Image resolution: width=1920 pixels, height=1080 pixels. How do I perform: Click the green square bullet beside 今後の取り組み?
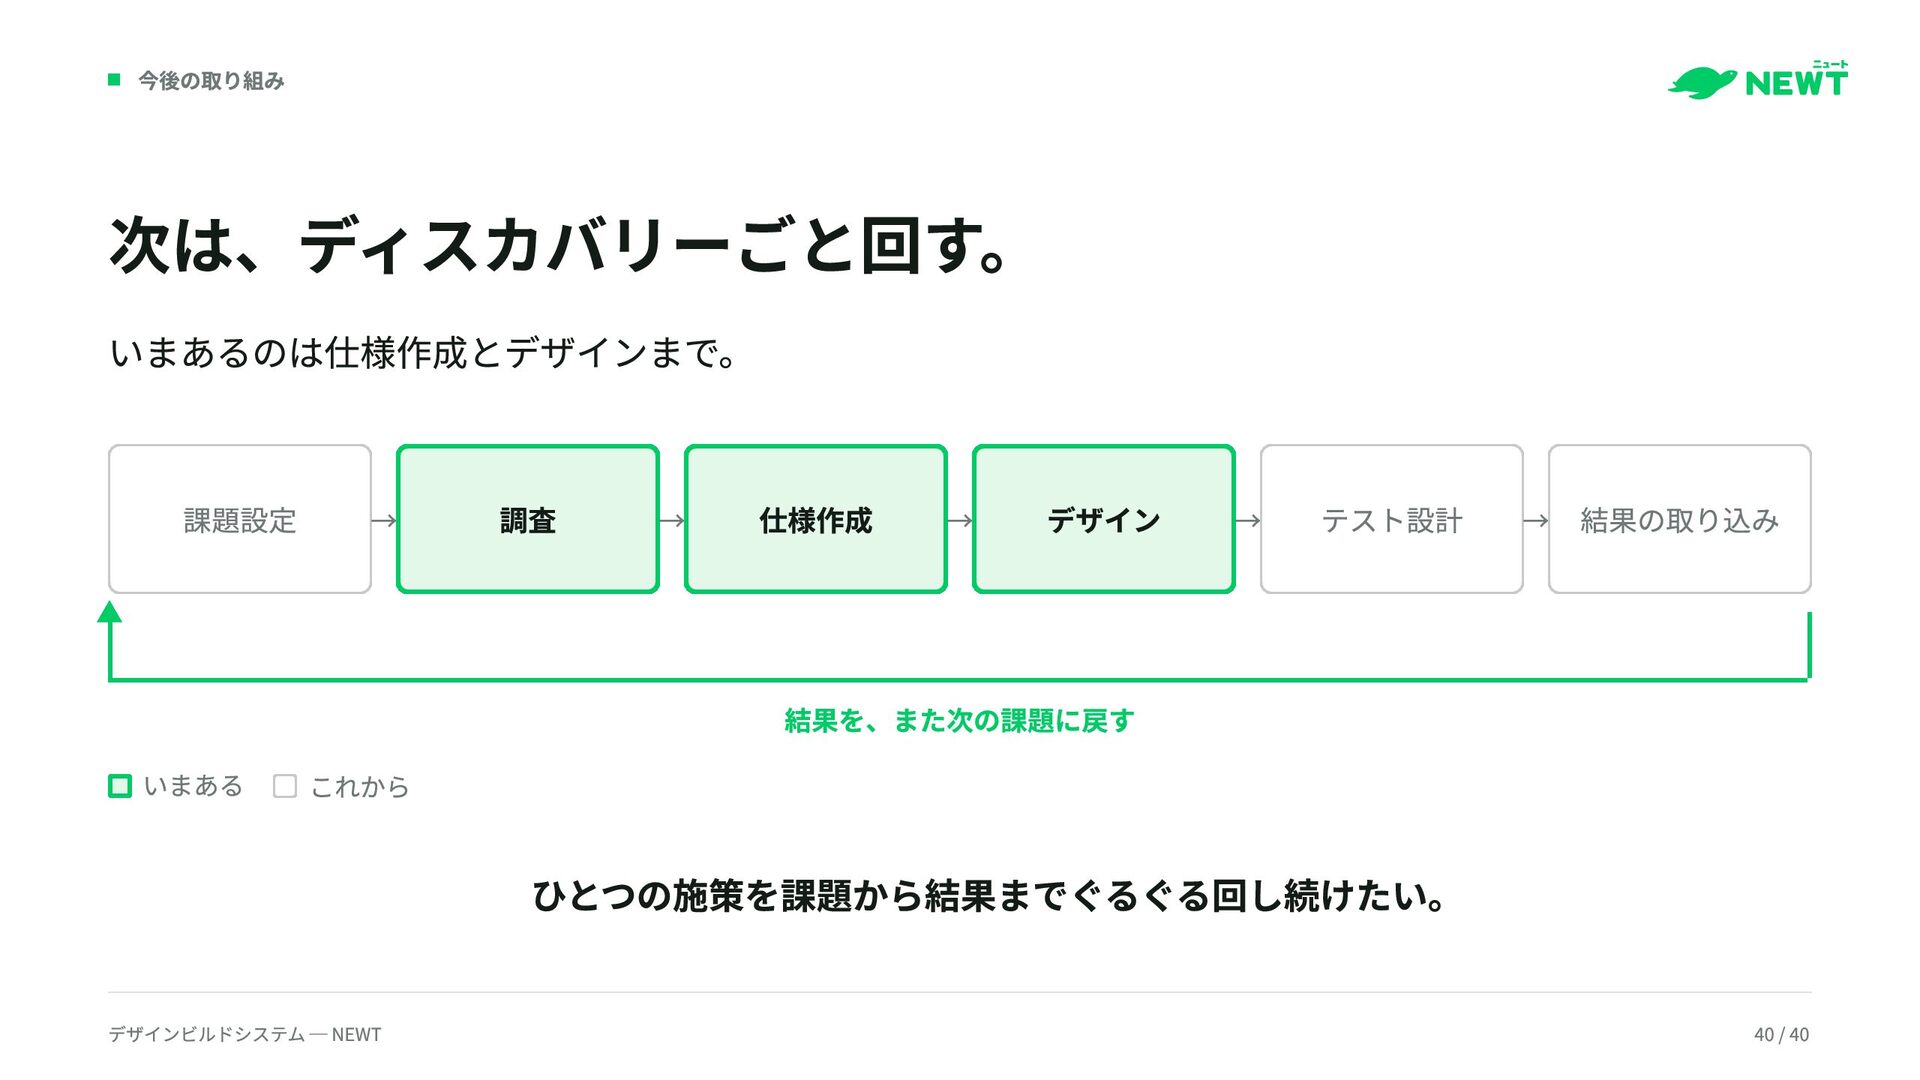coord(114,79)
